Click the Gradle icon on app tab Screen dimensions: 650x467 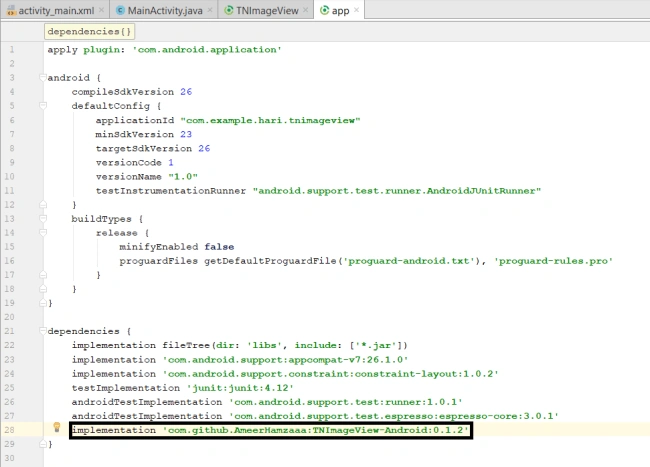click(x=325, y=10)
